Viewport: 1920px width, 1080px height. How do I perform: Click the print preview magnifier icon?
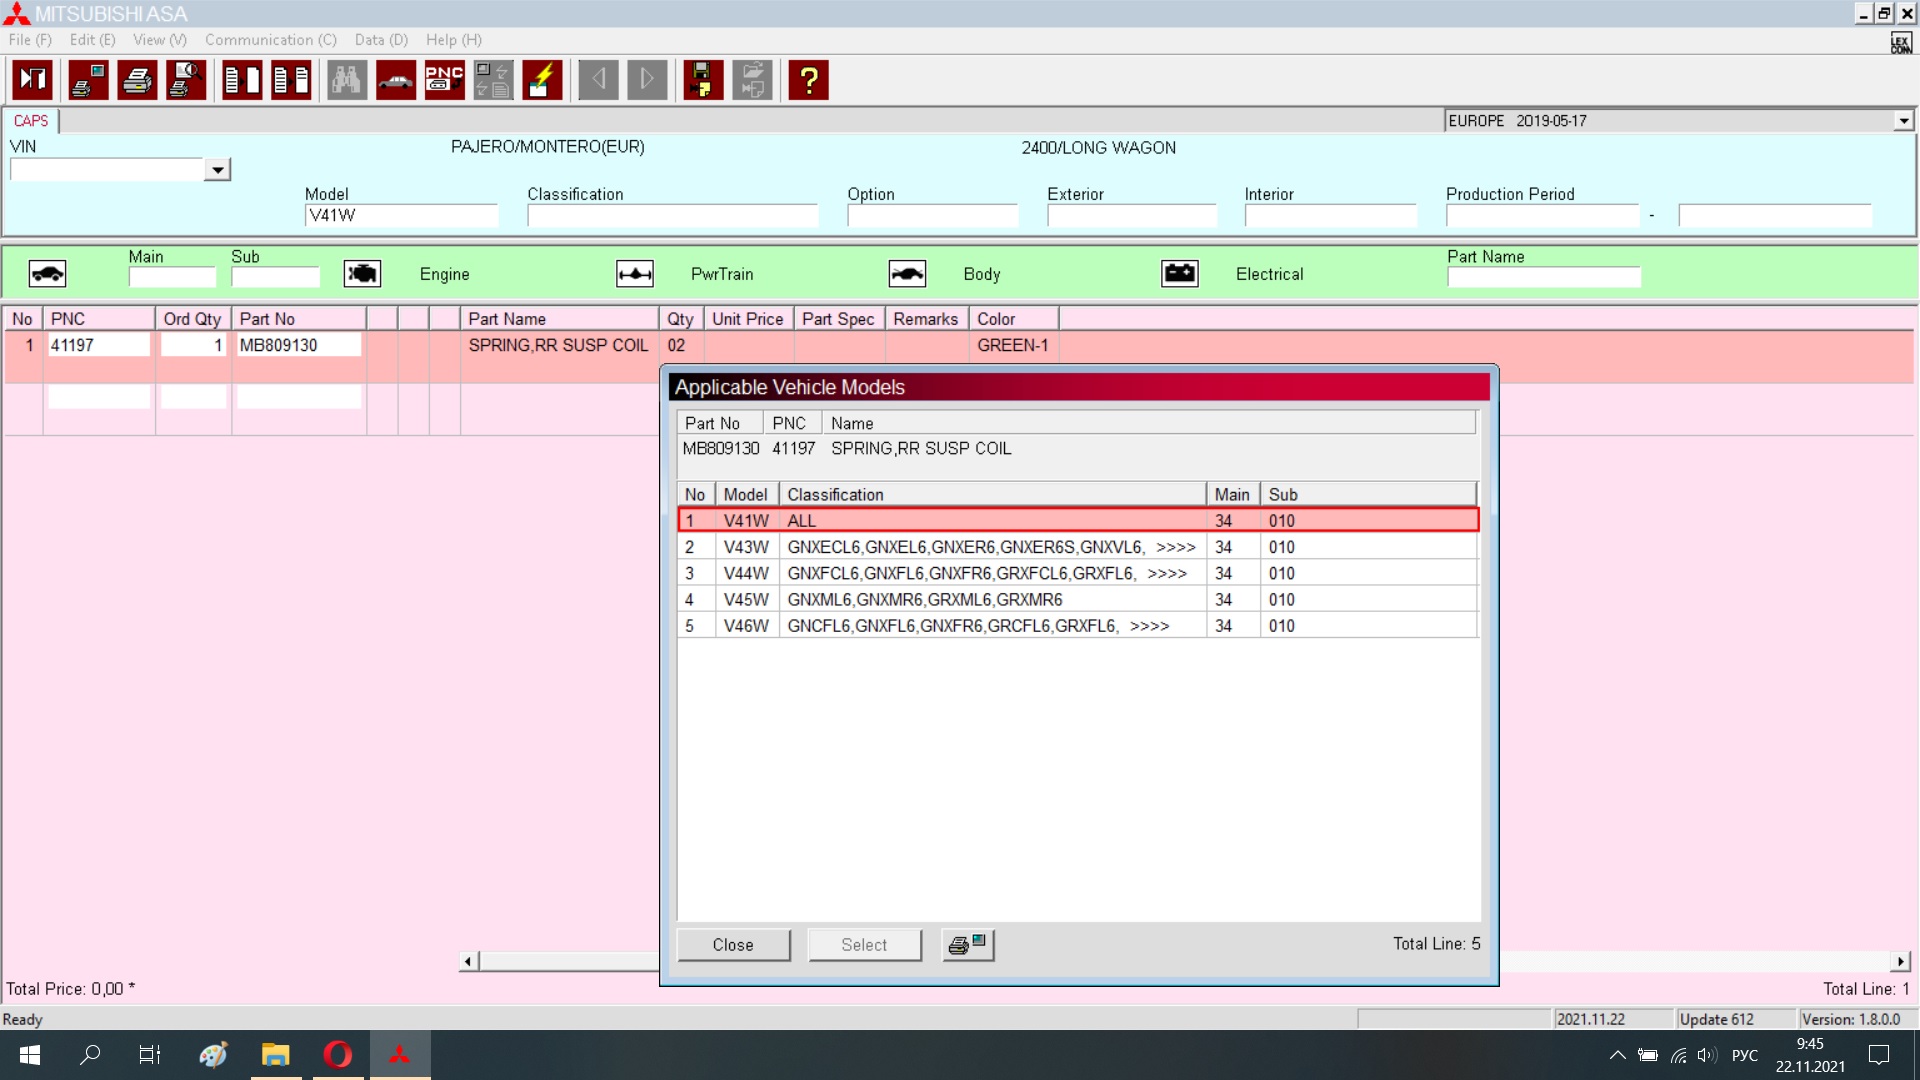pyautogui.click(x=186, y=80)
